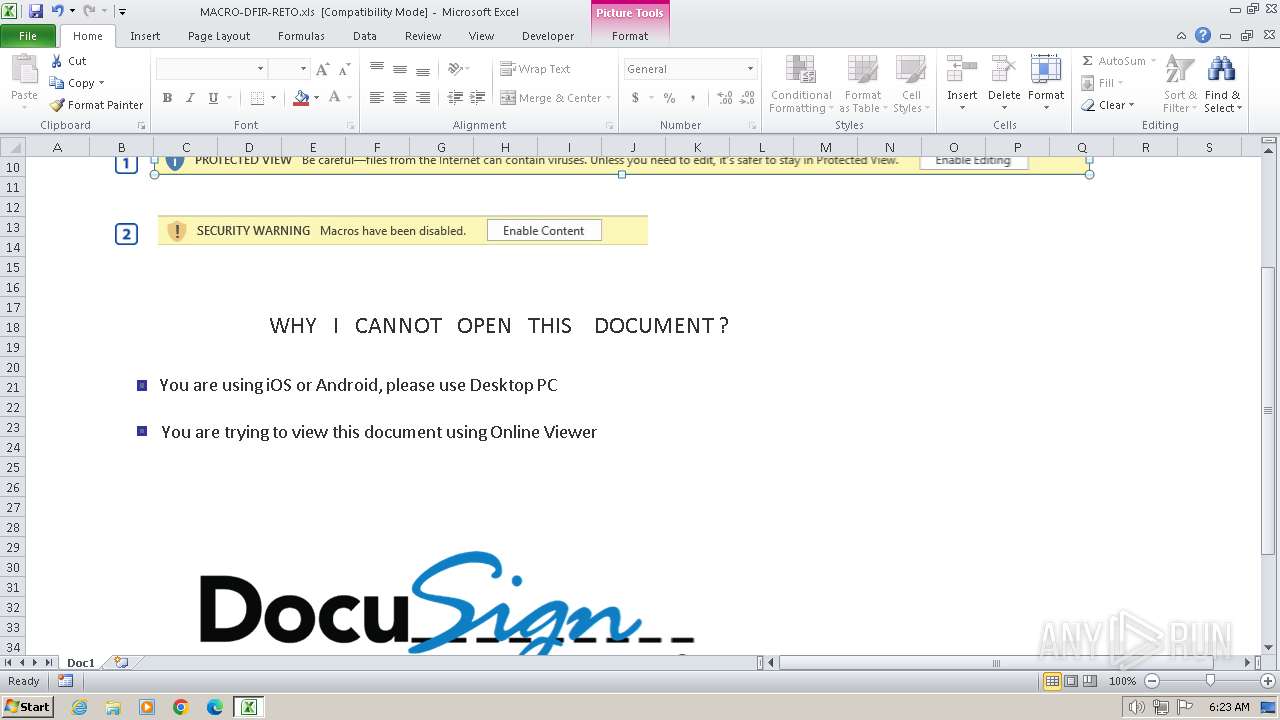Expand the Copy dropdown arrow
1280x720 pixels.
101,83
